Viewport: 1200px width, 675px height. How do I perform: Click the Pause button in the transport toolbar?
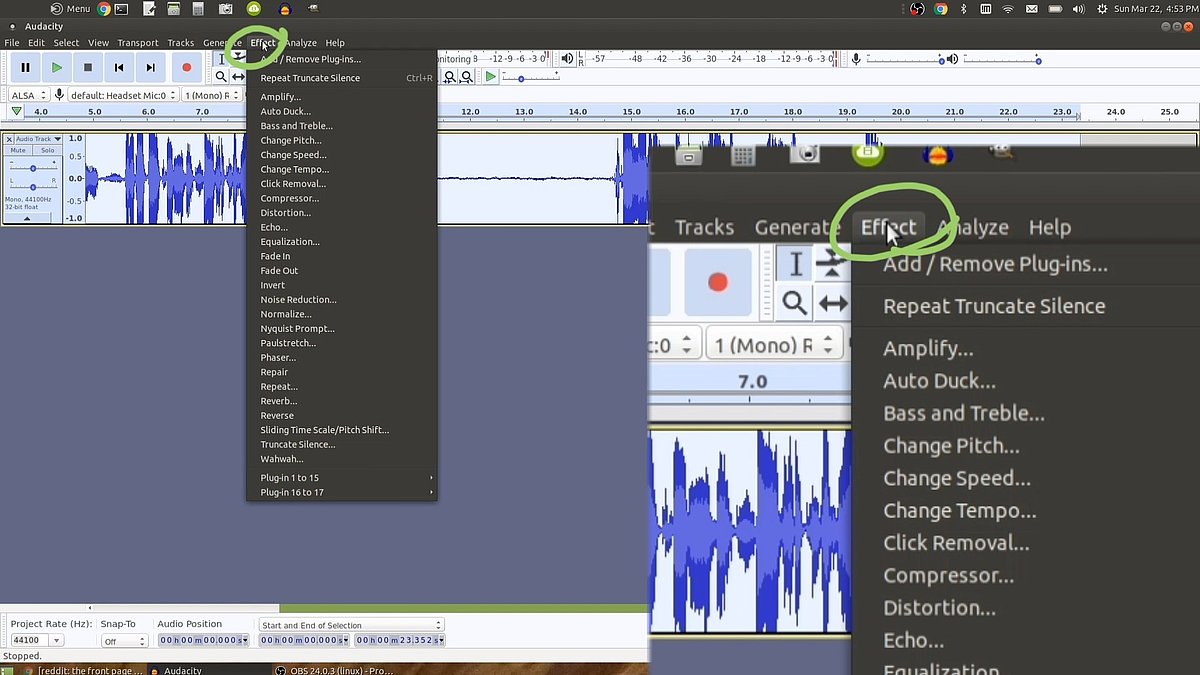(x=25, y=67)
